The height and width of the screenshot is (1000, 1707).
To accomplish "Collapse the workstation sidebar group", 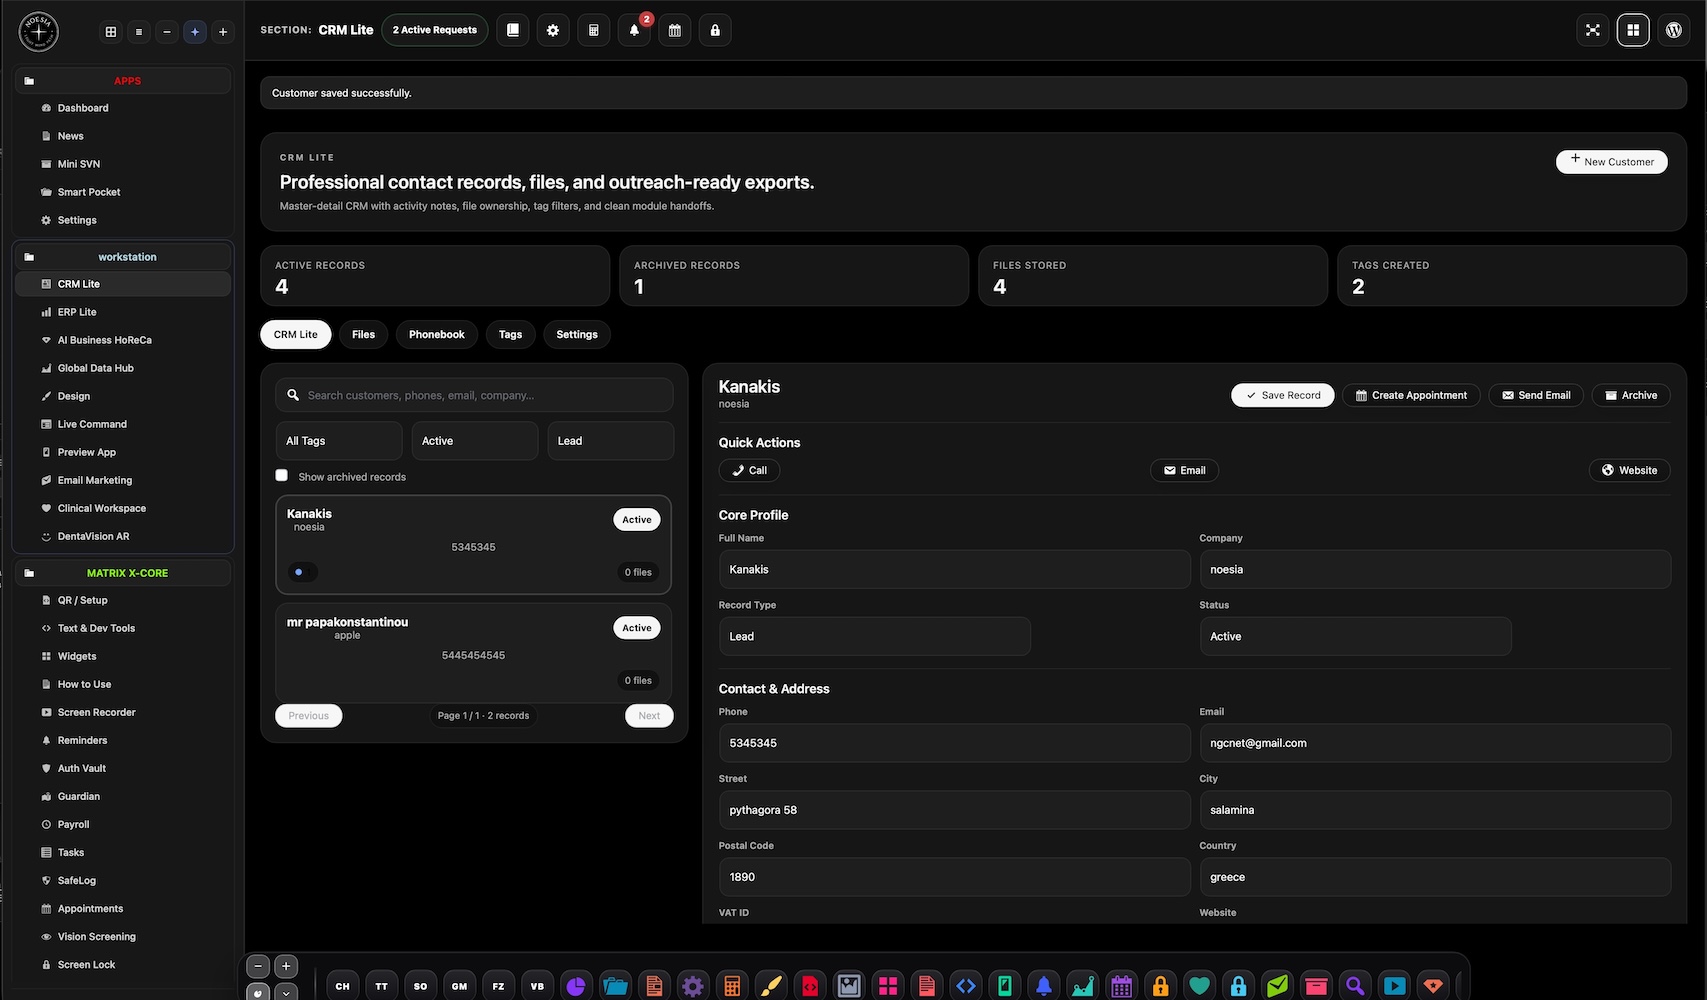I will pyautogui.click(x=124, y=257).
